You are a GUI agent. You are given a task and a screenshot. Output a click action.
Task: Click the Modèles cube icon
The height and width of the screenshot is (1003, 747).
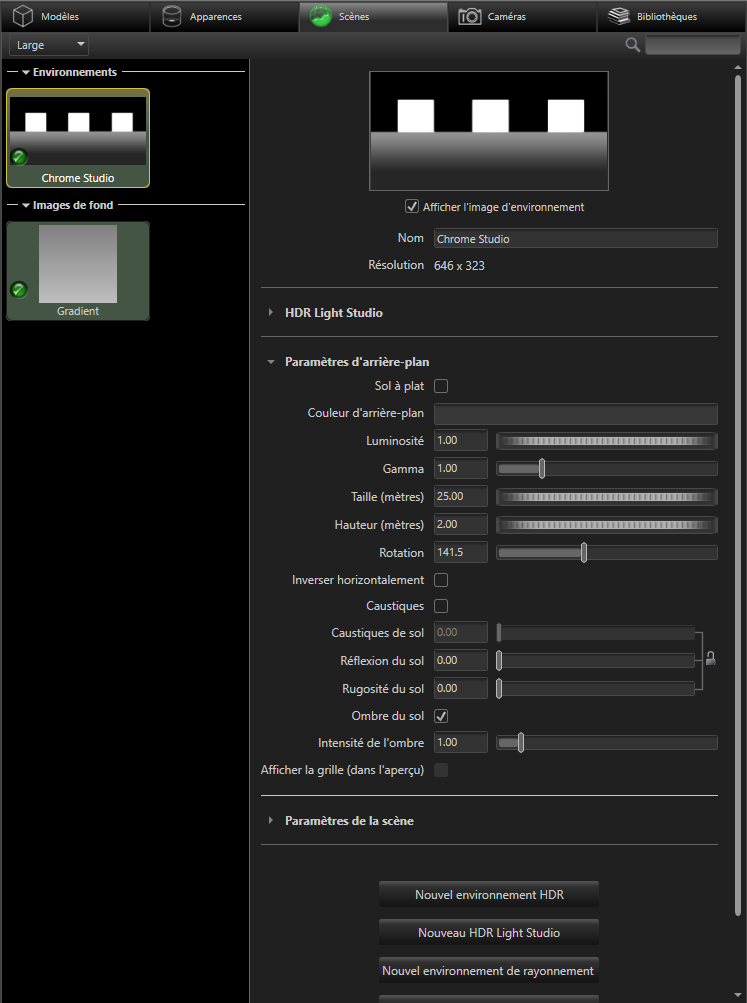(x=22, y=16)
